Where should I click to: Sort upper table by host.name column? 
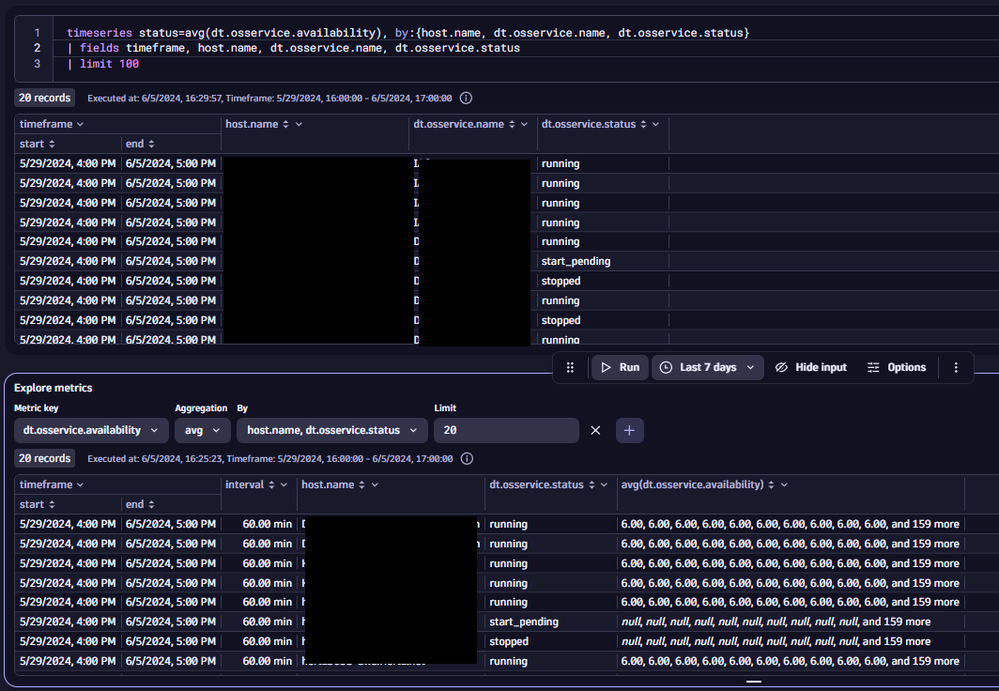tap(285, 124)
